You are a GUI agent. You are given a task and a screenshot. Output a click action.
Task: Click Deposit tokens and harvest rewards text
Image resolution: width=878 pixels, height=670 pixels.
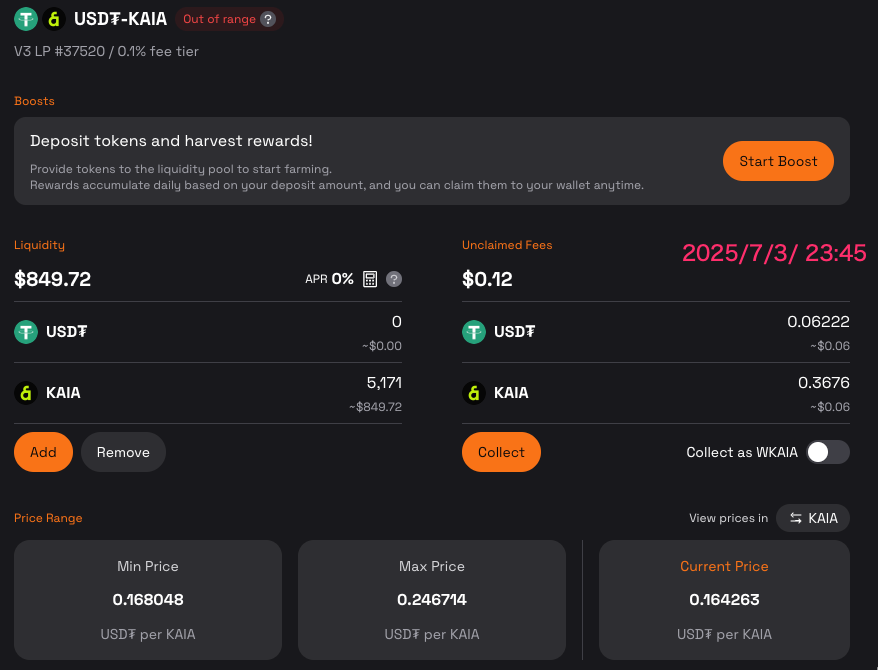pos(171,141)
